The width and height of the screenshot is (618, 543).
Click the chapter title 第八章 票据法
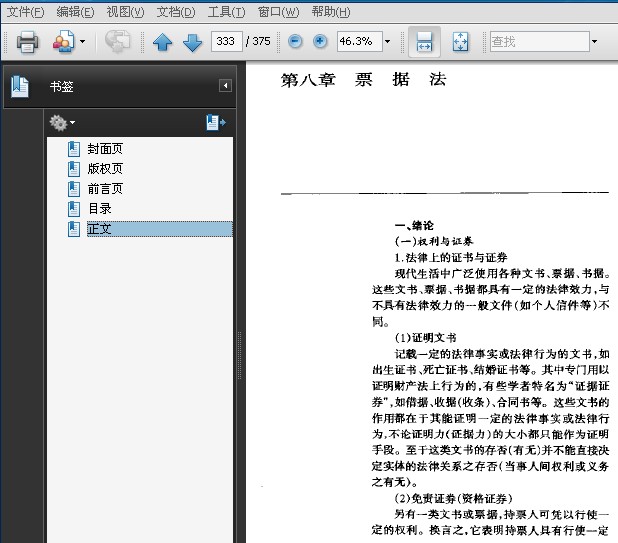(x=363, y=80)
